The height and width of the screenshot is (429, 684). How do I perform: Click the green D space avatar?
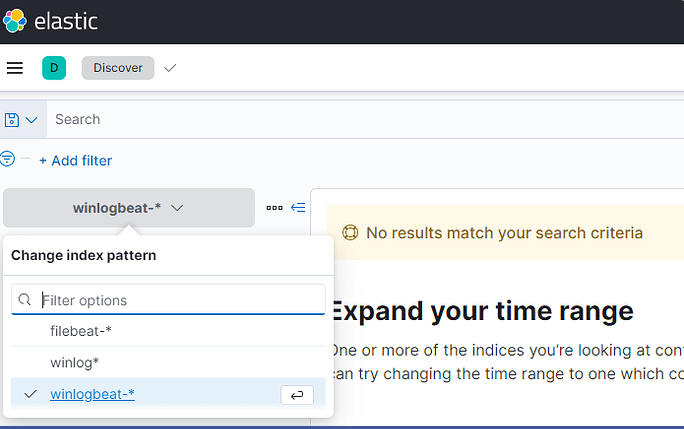point(53,68)
